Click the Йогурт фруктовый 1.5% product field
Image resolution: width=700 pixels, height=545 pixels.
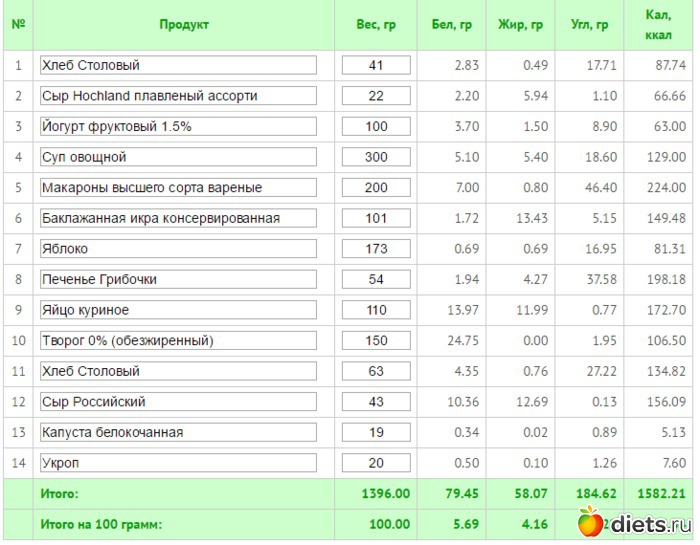point(178,127)
